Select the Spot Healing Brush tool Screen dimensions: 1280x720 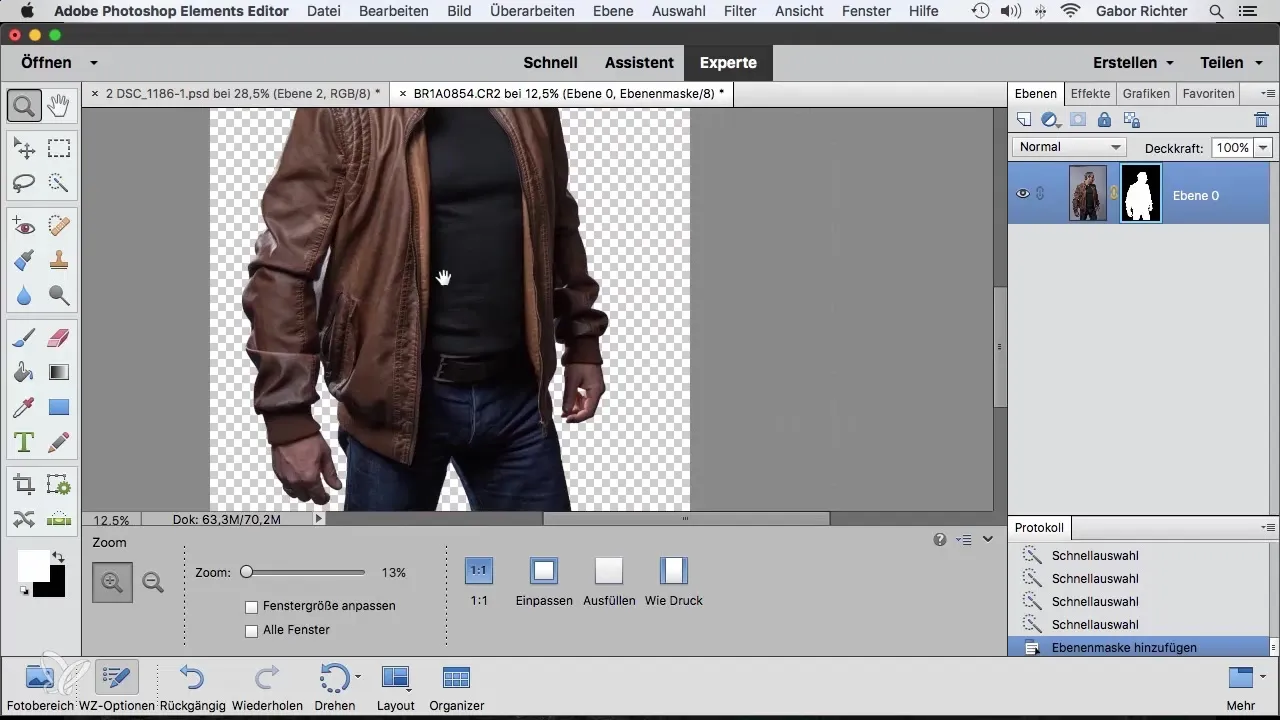click(x=59, y=227)
